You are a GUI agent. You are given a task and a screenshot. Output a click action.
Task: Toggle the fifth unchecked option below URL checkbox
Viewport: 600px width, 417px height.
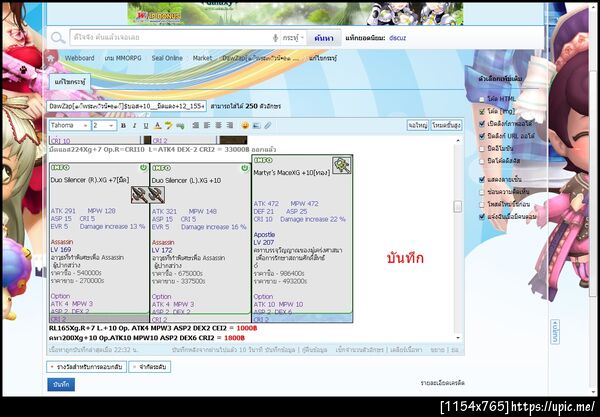point(482,148)
